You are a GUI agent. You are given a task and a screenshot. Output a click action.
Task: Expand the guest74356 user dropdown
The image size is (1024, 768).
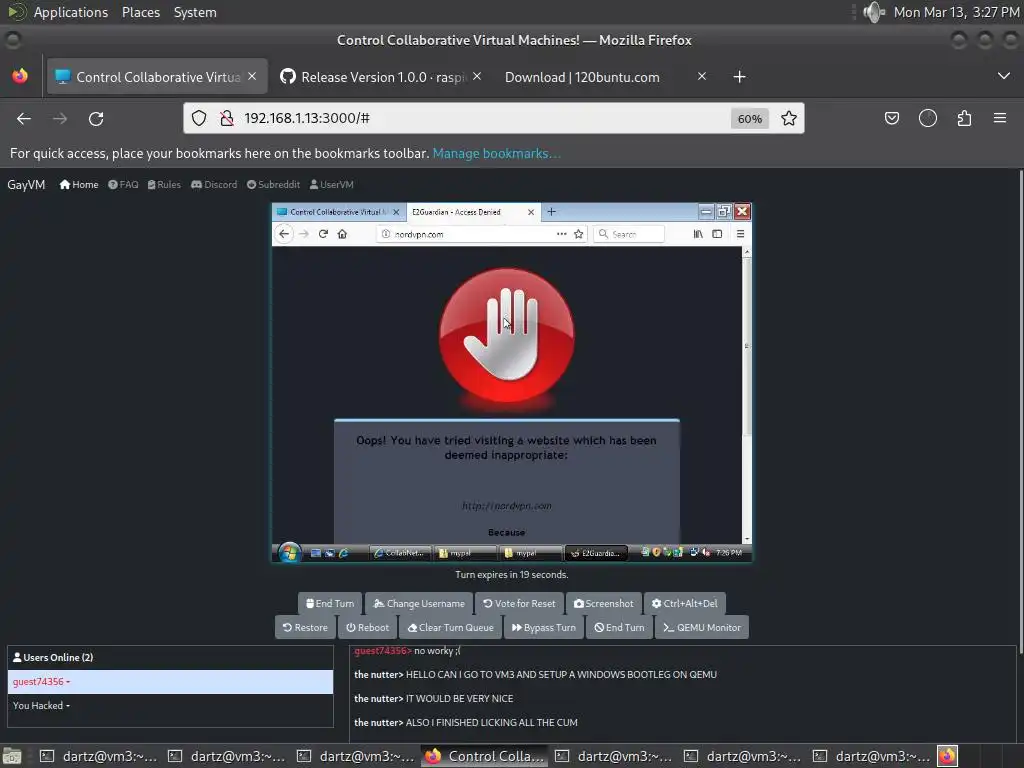tap(170, 682)
